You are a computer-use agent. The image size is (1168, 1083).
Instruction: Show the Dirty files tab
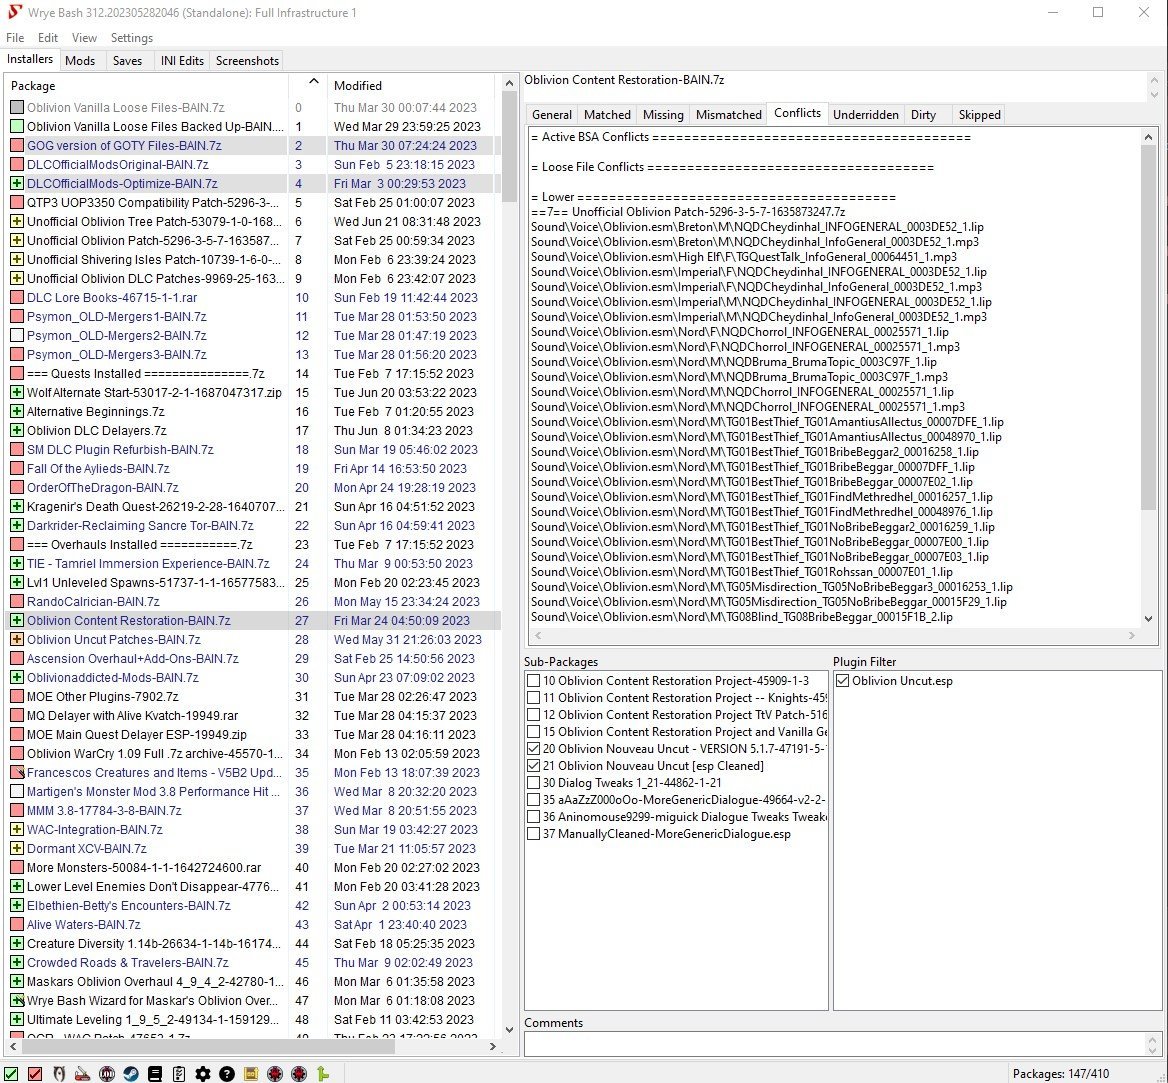(923, 115)
